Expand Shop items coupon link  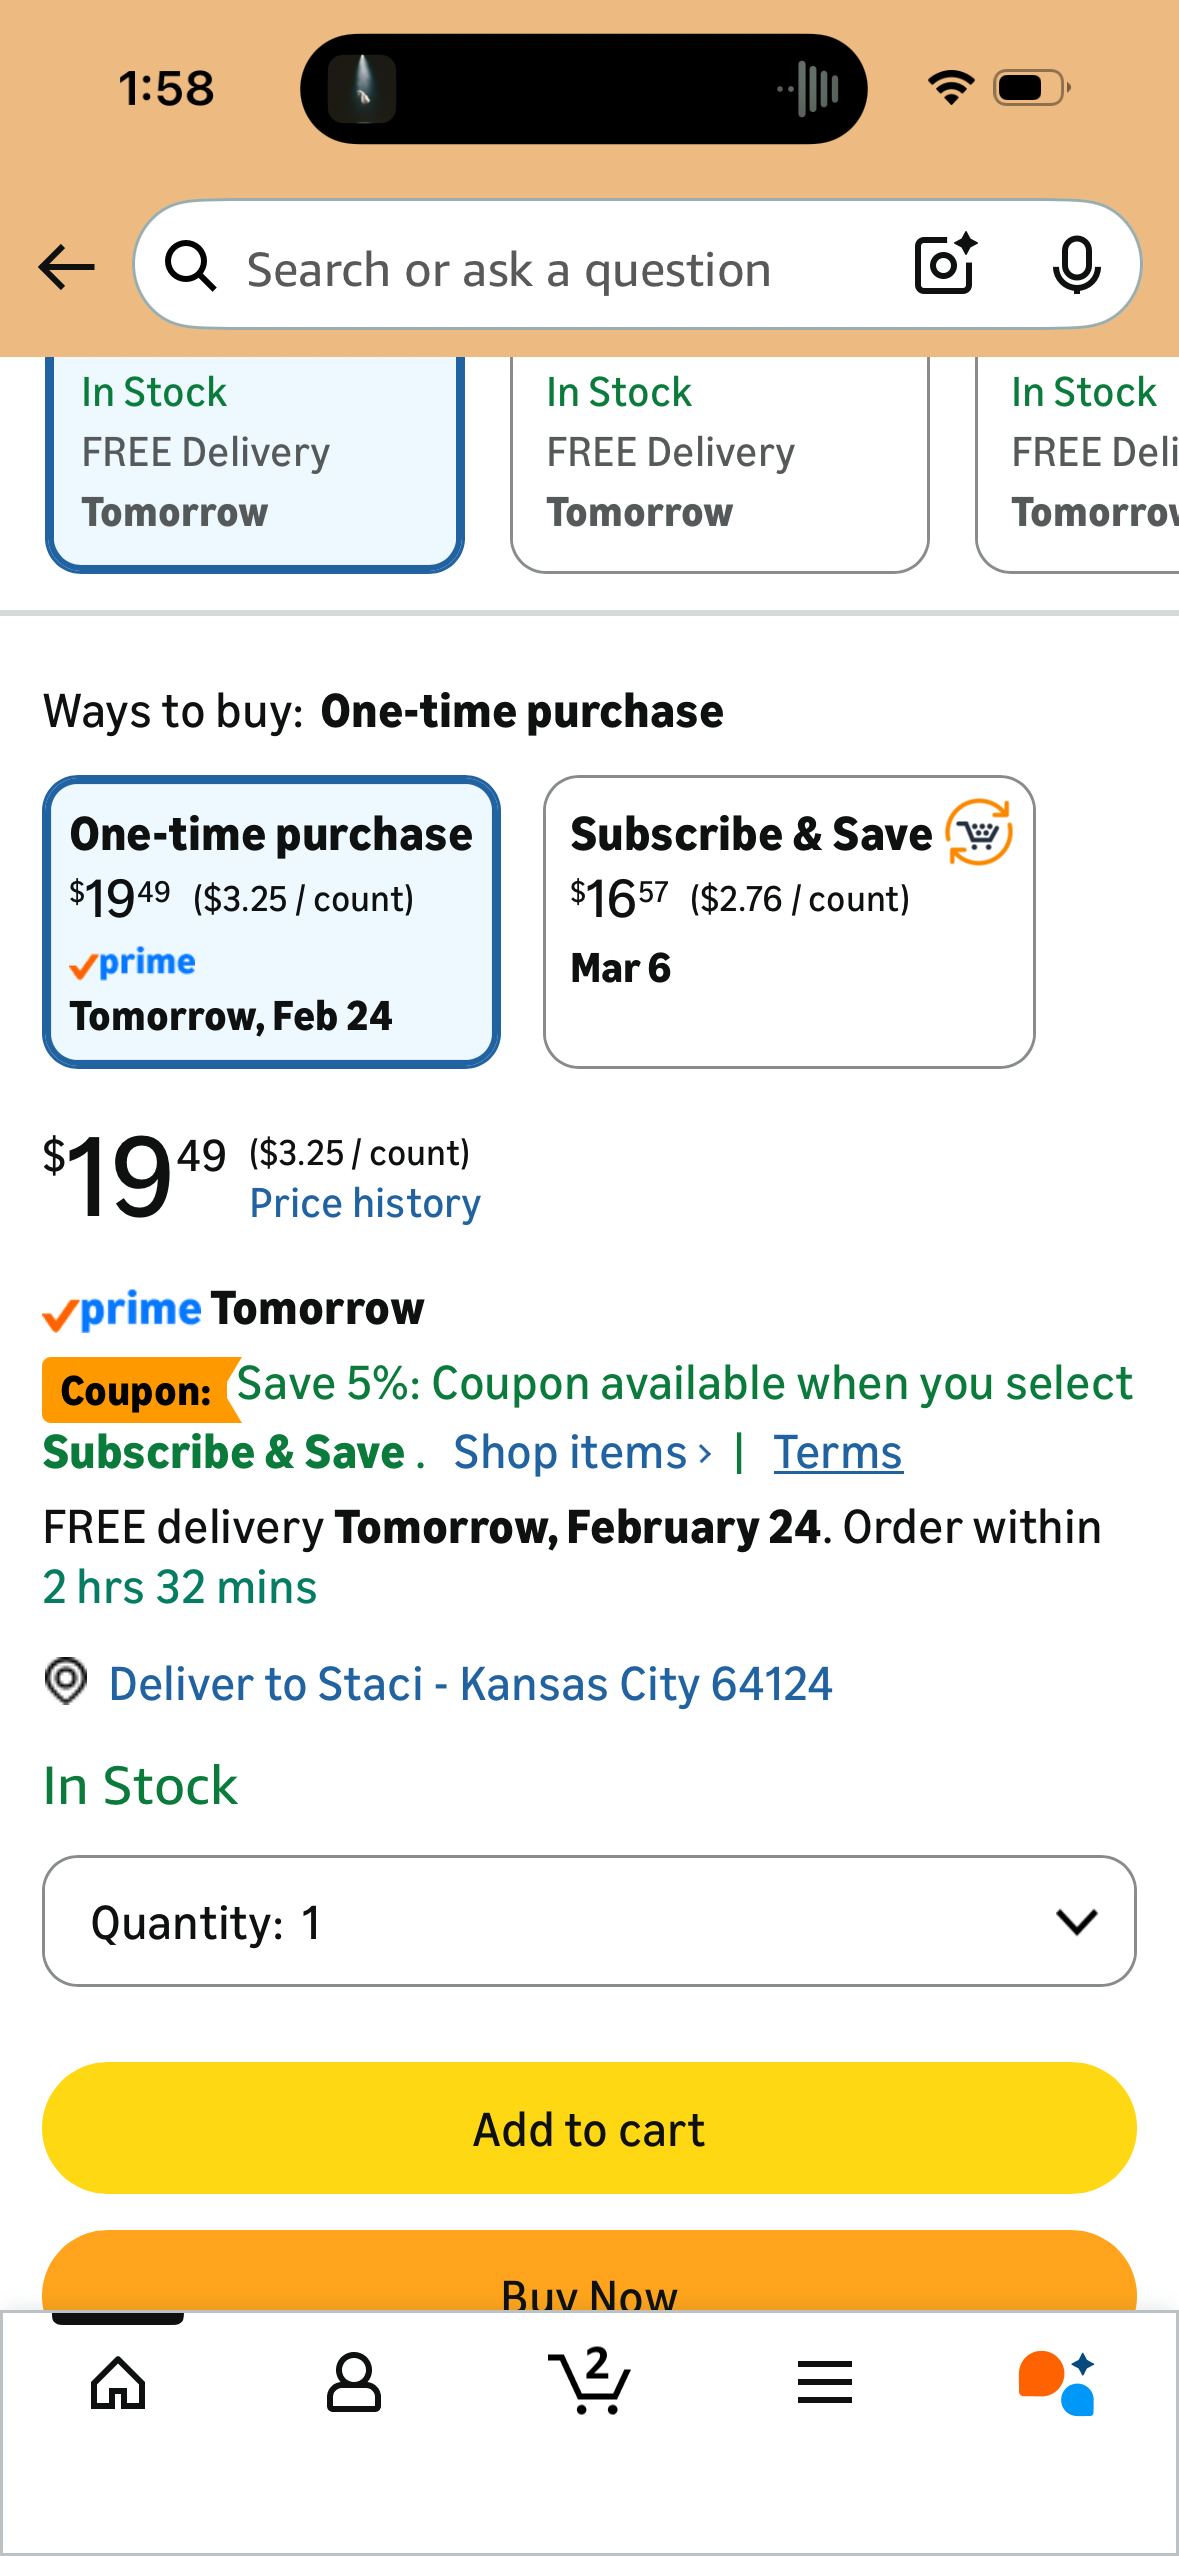coord(582,1453)
